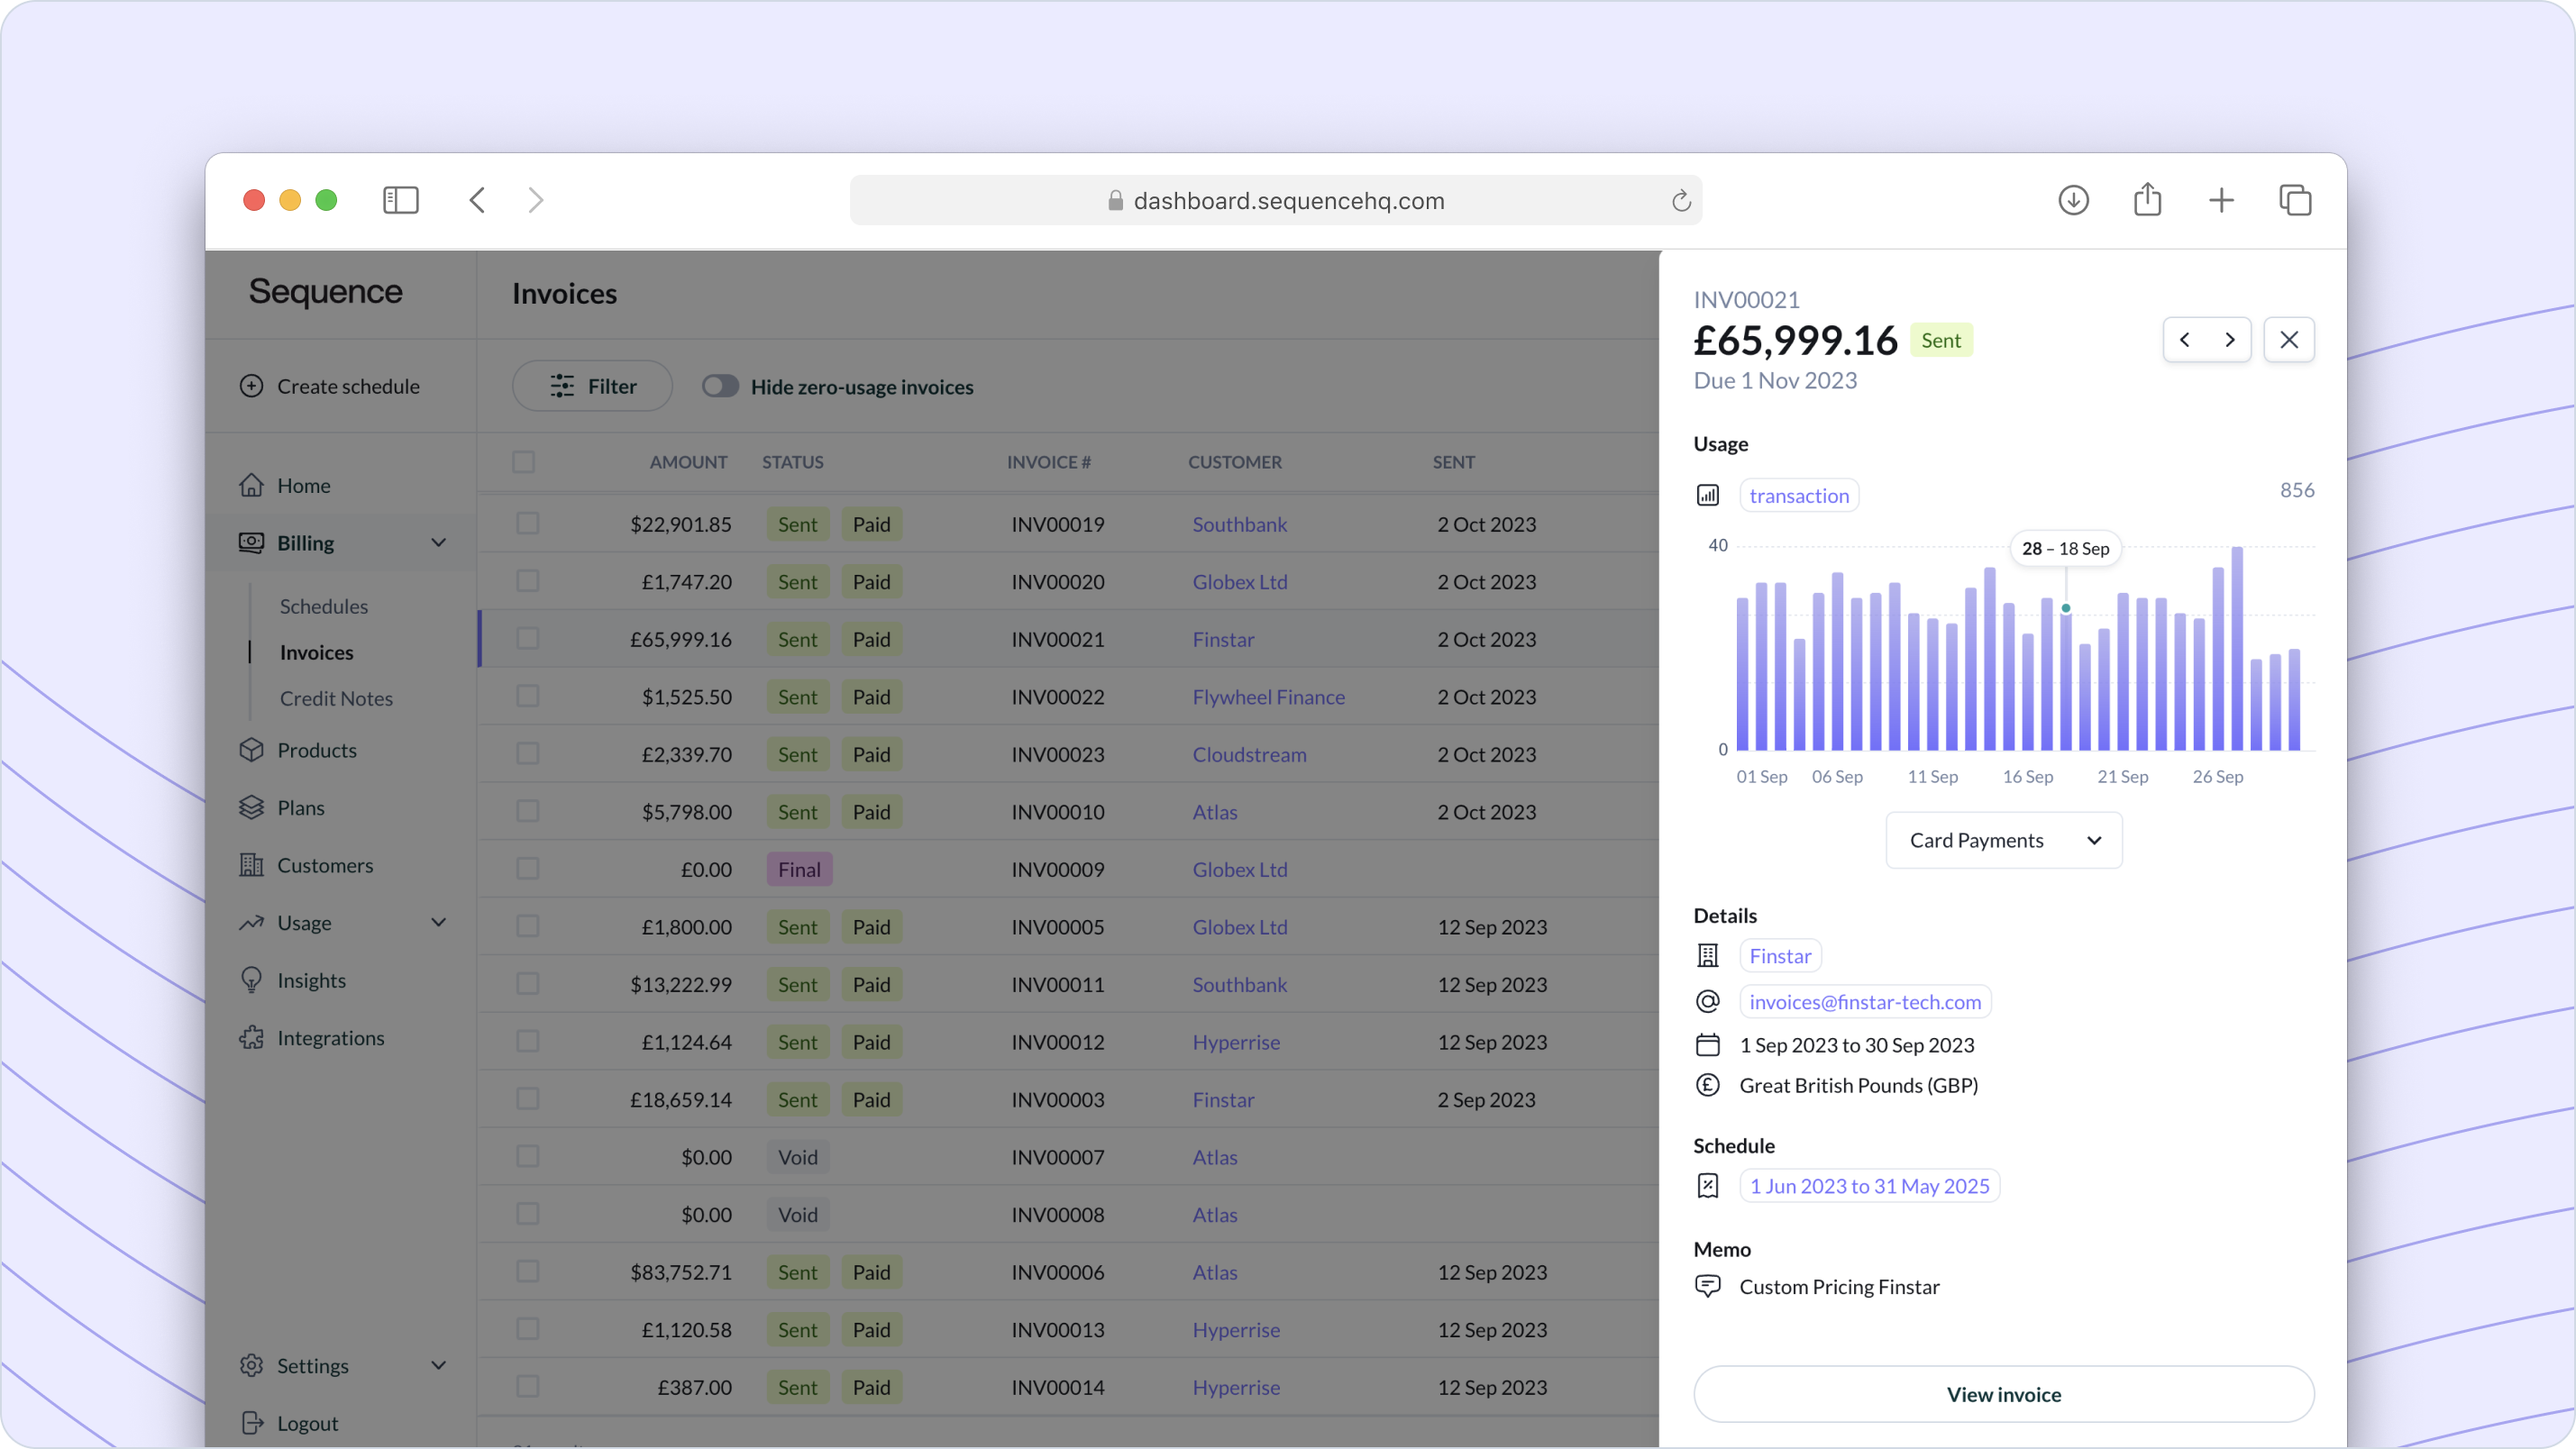
Task: Click the schedule link icon next to Jun 2023 date
Action: 1707,1185
